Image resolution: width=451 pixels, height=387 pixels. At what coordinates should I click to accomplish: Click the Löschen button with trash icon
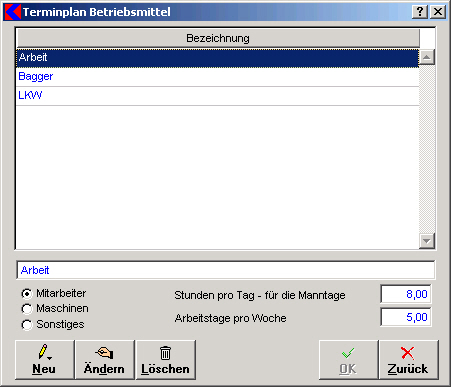point(165,360)
